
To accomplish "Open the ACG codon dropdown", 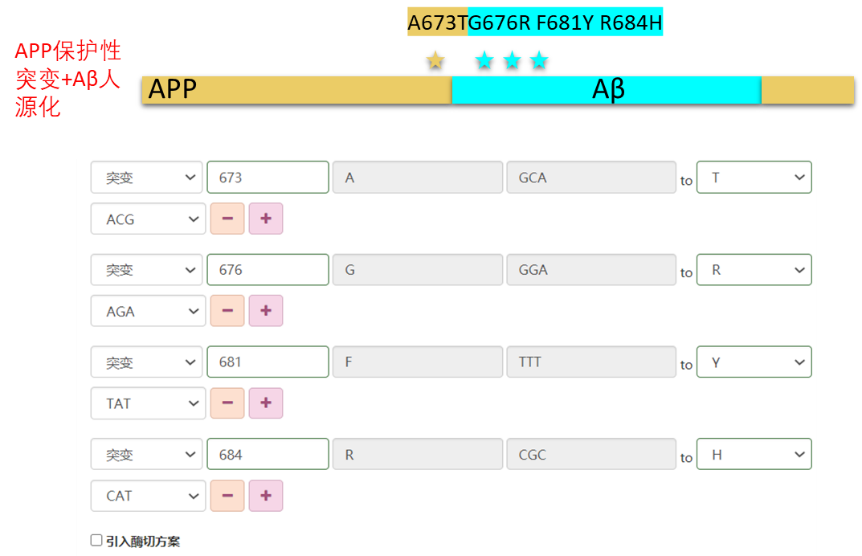I will point(147,219).
